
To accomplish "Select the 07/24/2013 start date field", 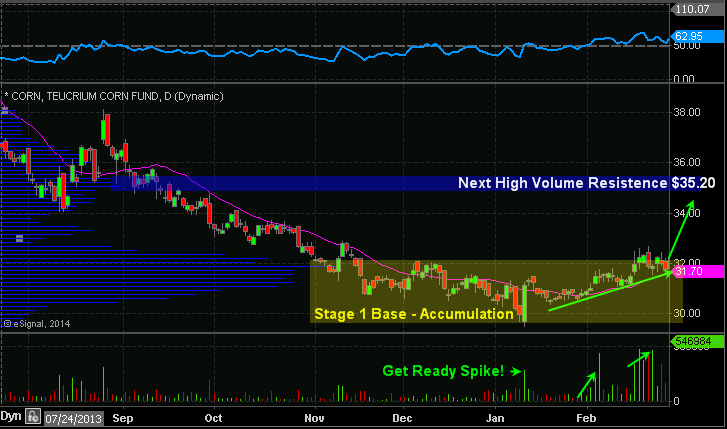I will point(74,419).
